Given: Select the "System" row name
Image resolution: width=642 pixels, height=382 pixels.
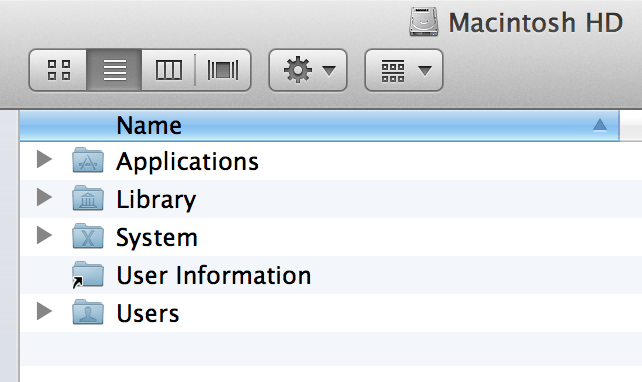Looking at the screenshot, I should [157, 238].
